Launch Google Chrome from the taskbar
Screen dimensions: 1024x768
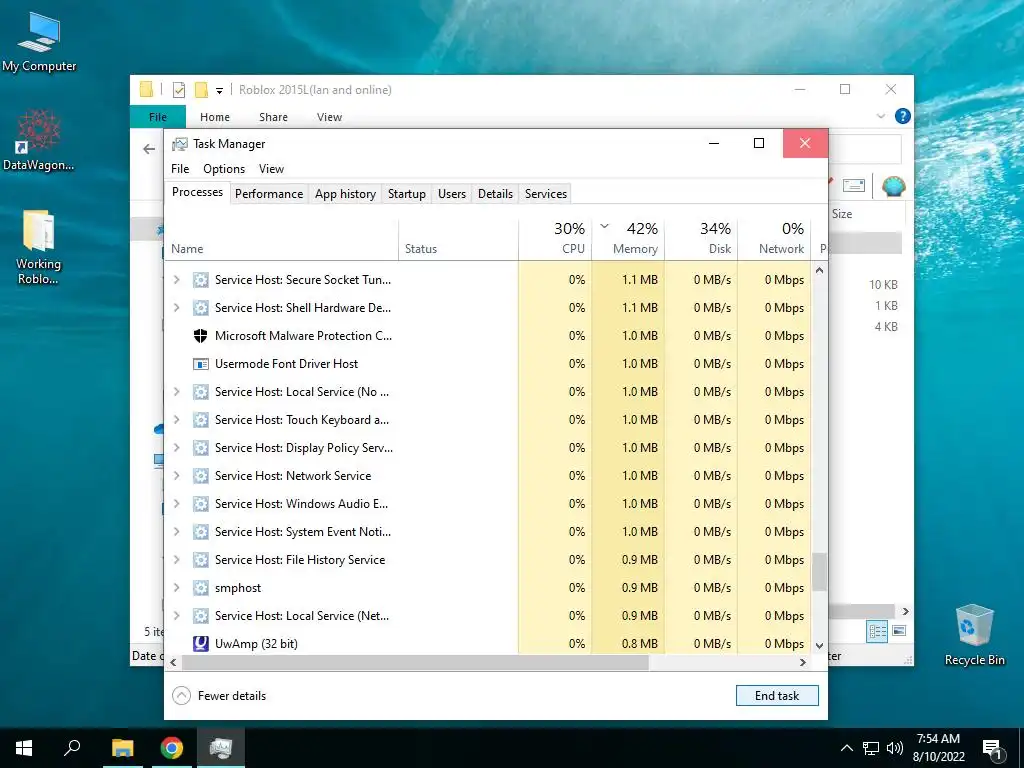coord(172,748)
